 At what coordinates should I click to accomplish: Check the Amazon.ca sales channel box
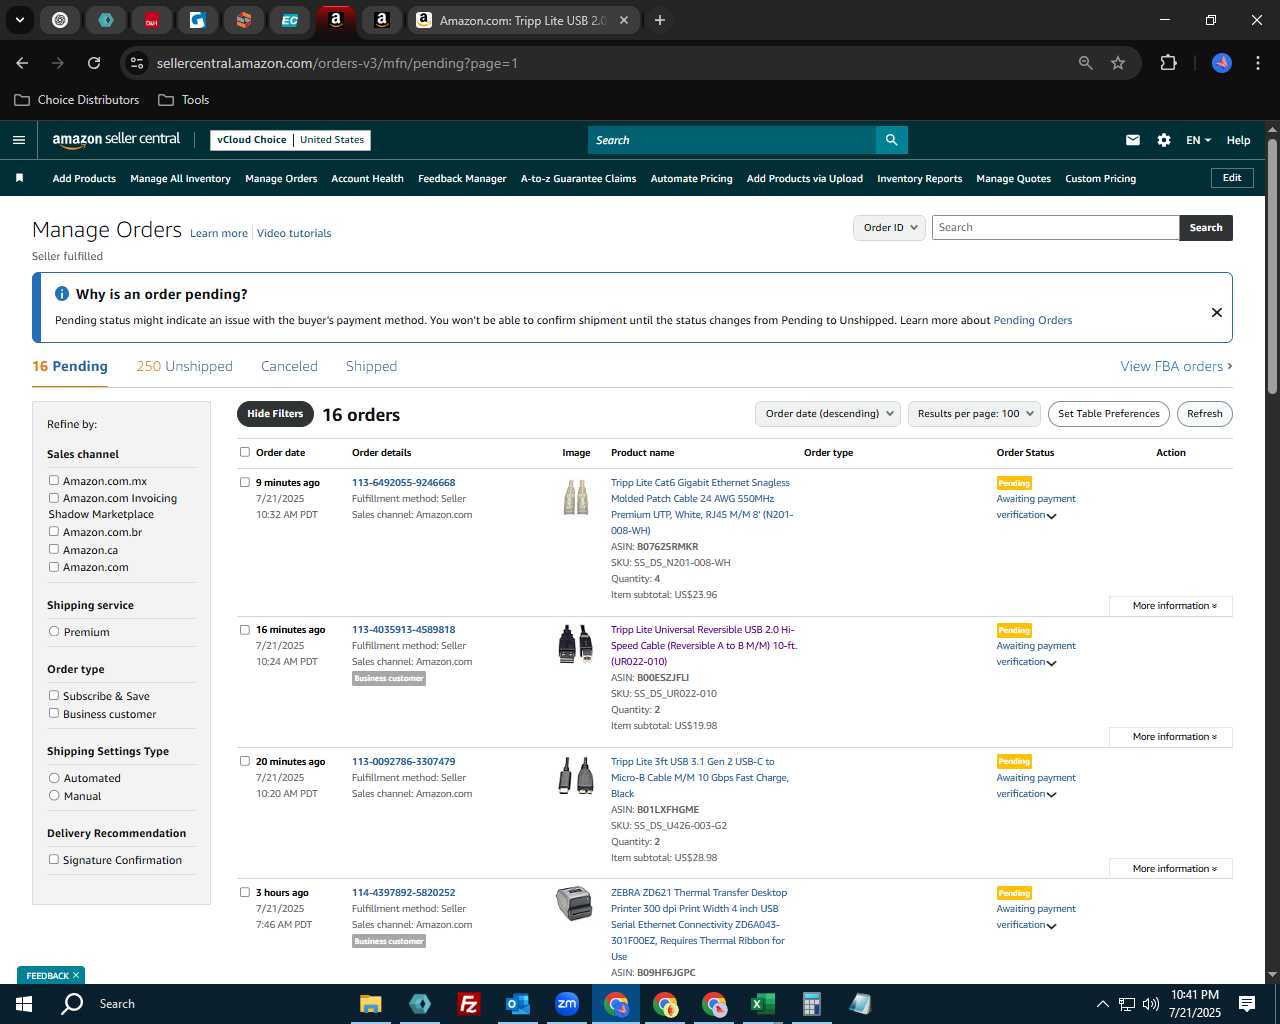click(x=54, y=549)
